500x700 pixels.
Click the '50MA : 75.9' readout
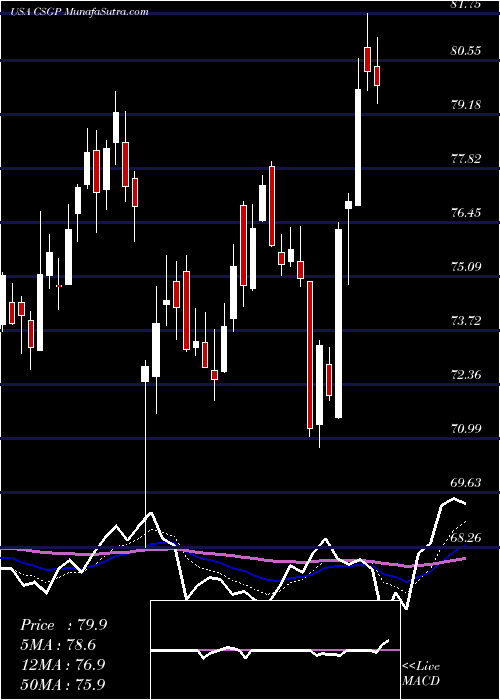(63, 684)
